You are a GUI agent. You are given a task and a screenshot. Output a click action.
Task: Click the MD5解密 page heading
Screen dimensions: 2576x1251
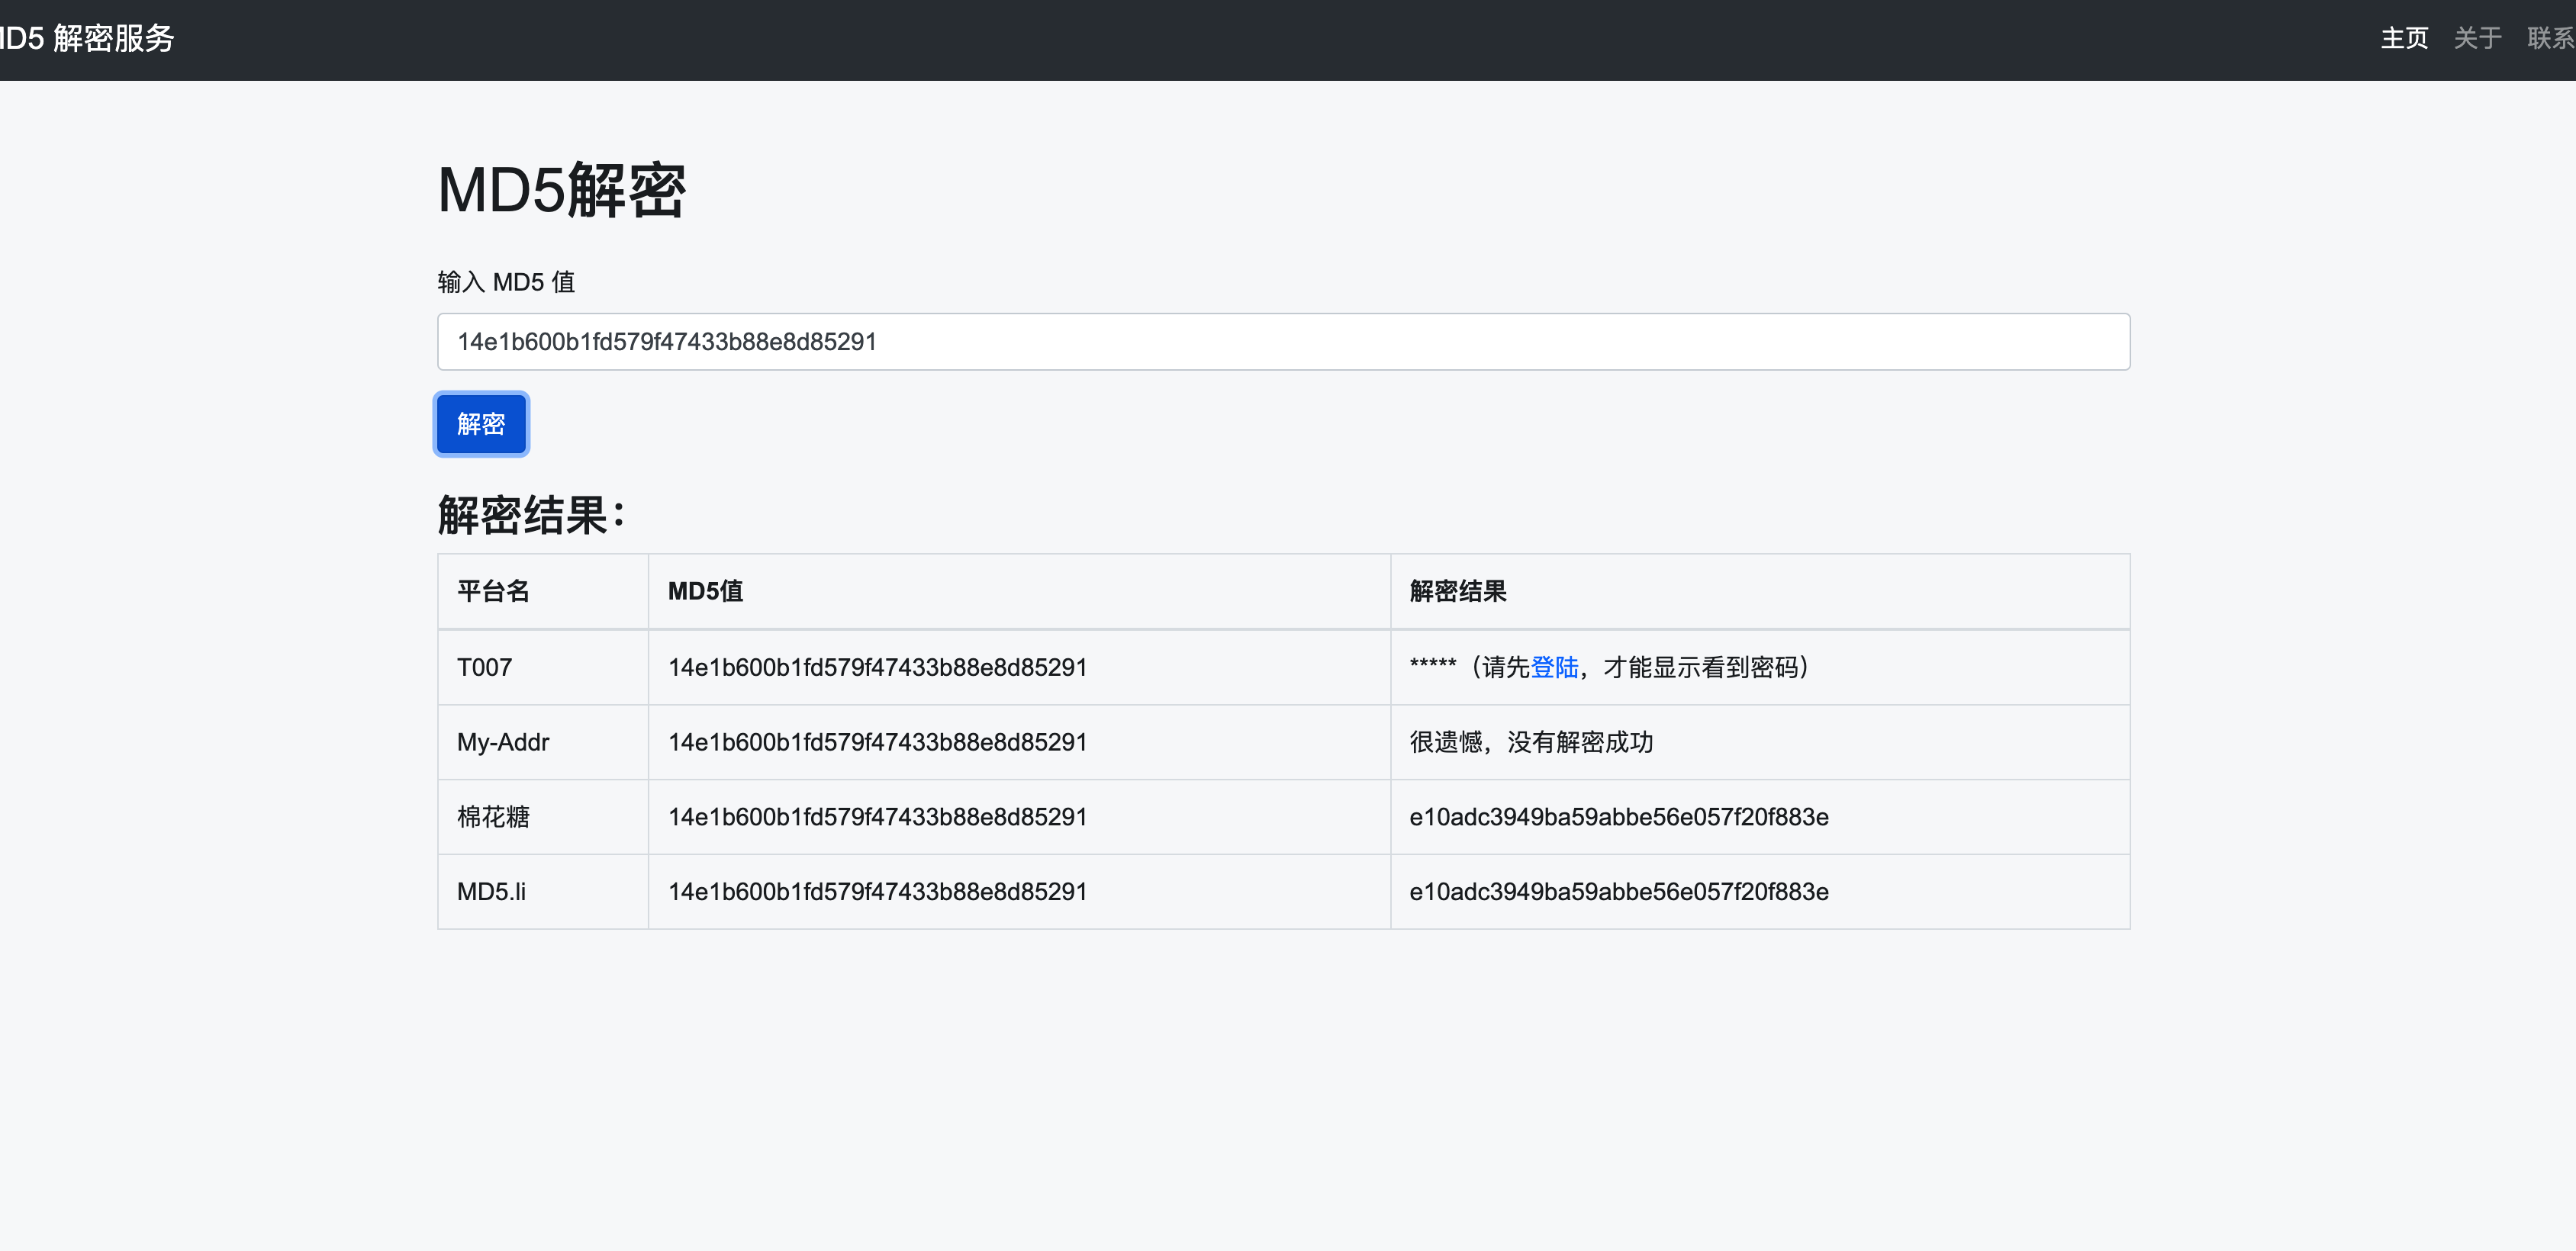coord(562,190)
